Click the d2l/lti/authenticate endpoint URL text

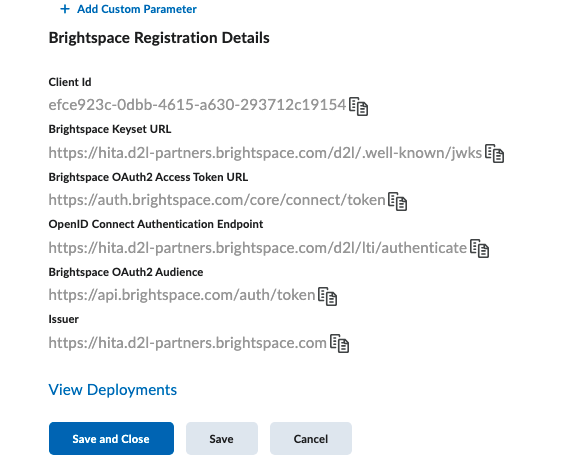coord(258,248)
